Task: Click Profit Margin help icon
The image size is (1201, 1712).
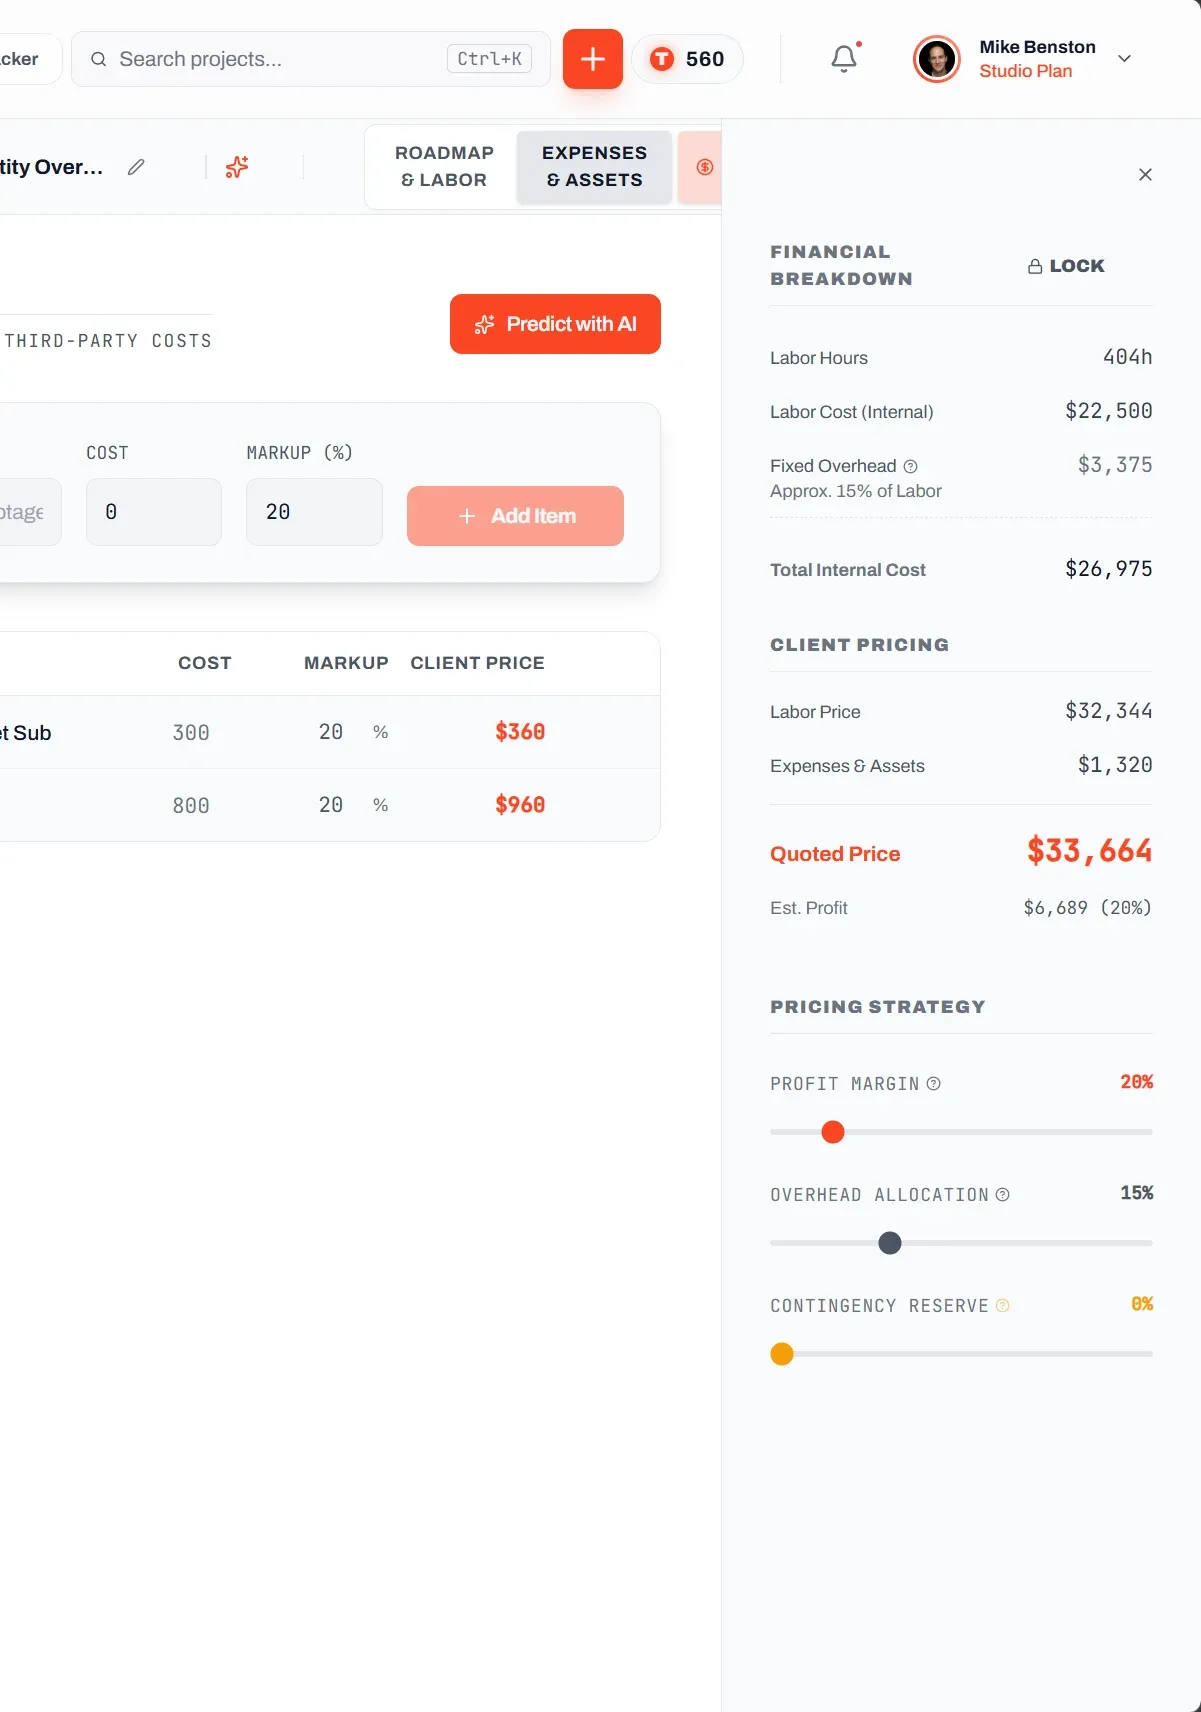Action: pyautogui.click(x=933, y=1083)
